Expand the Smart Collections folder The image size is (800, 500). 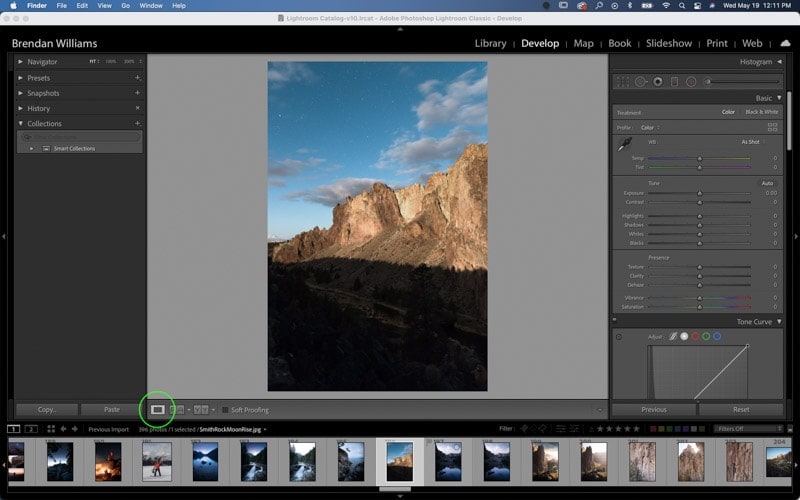point(32,148)
